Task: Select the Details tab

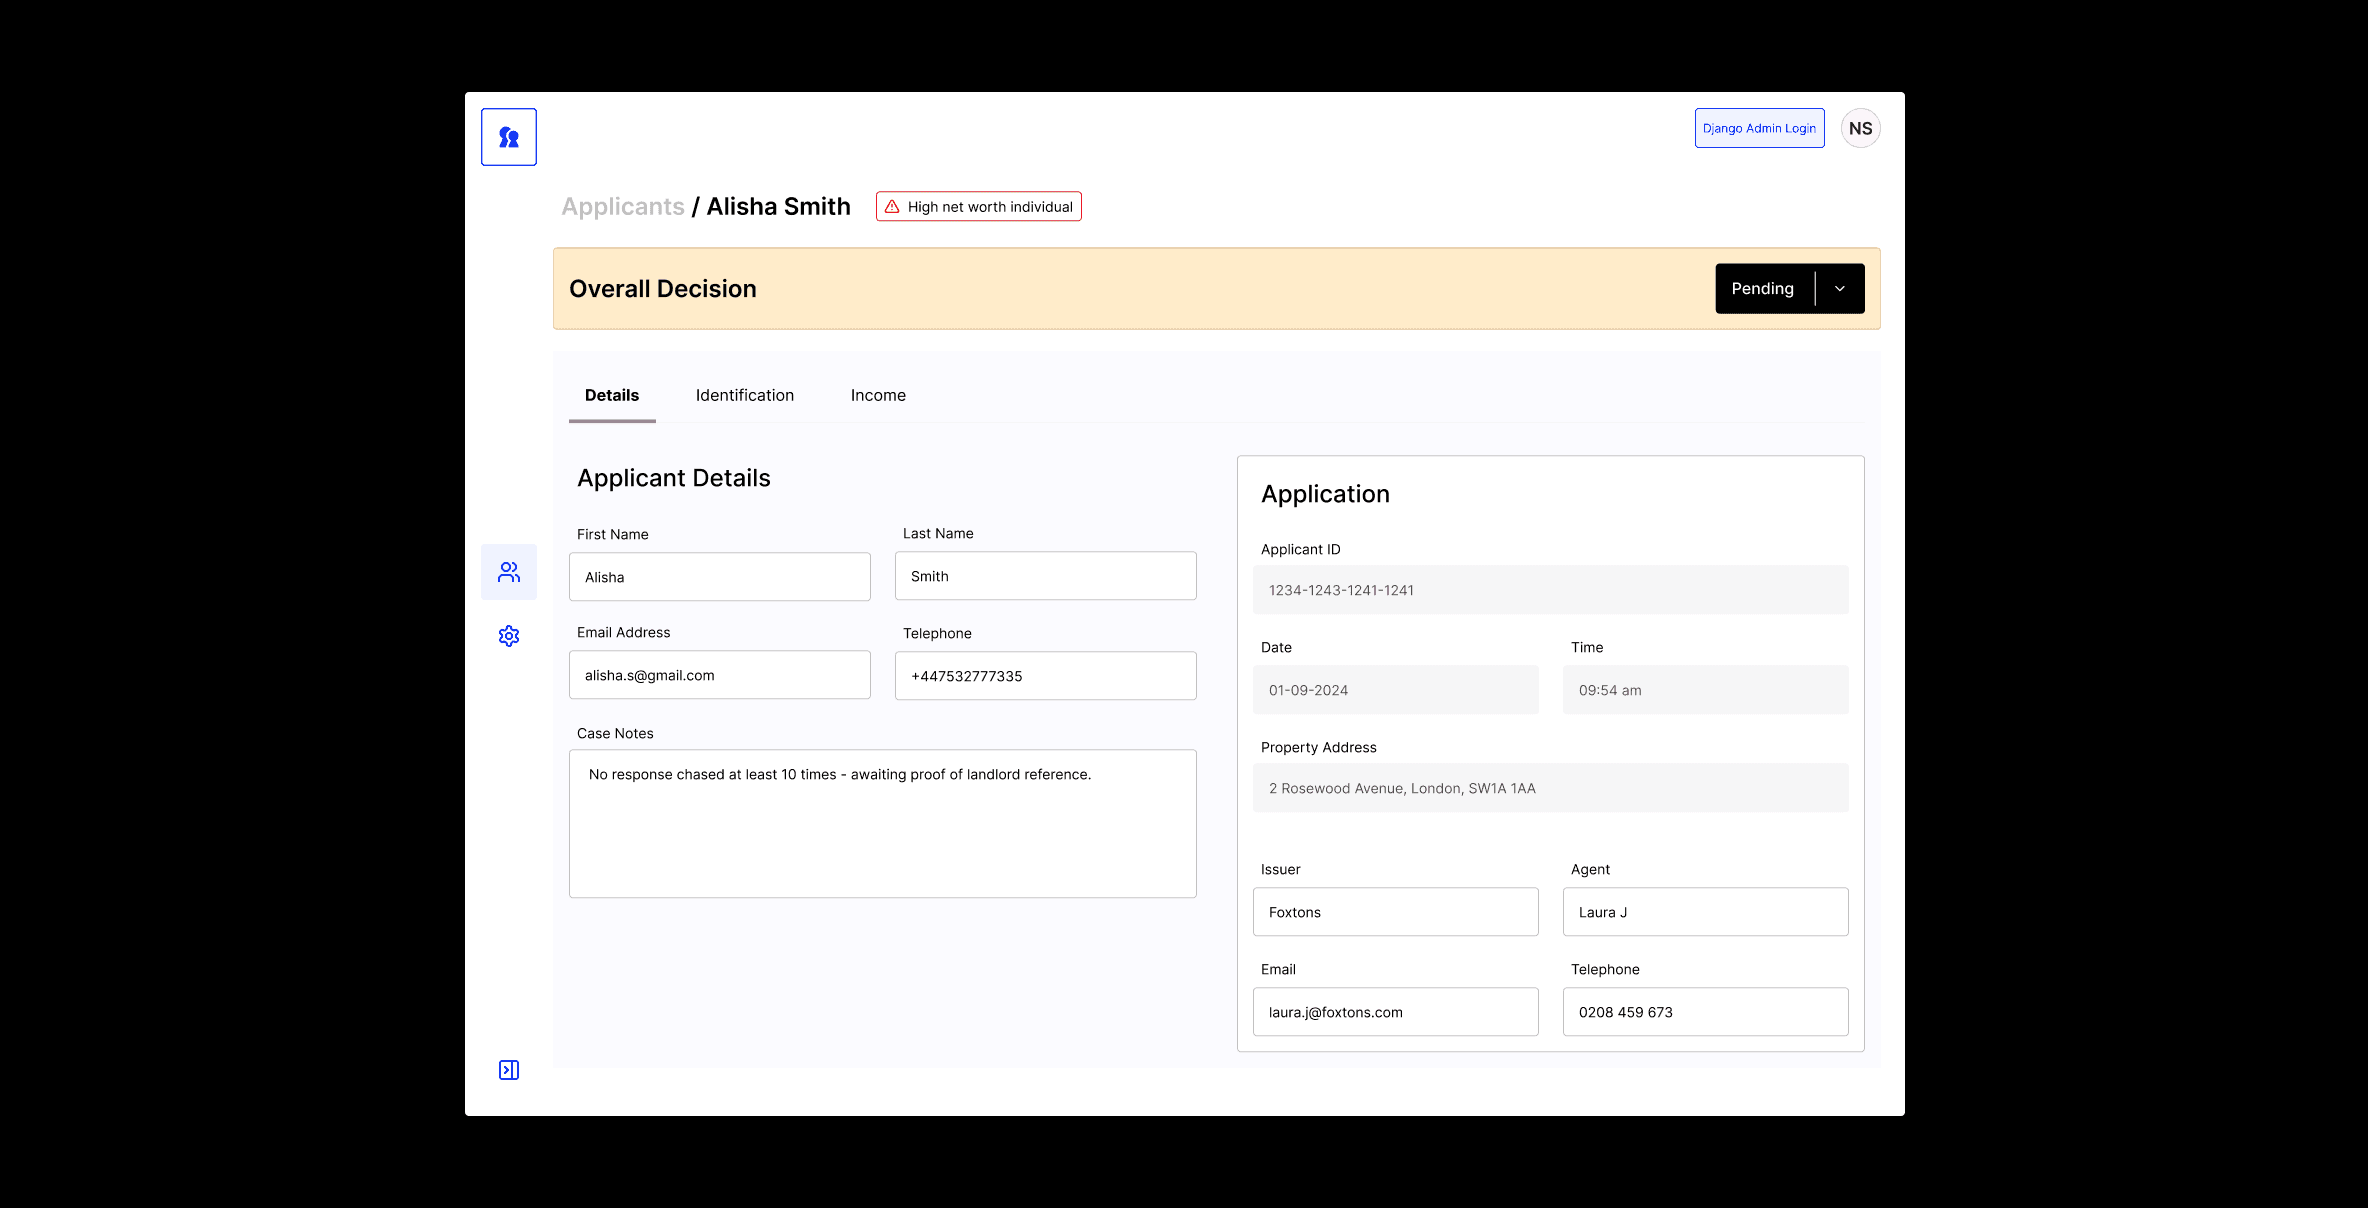Action: coord(611,395)
